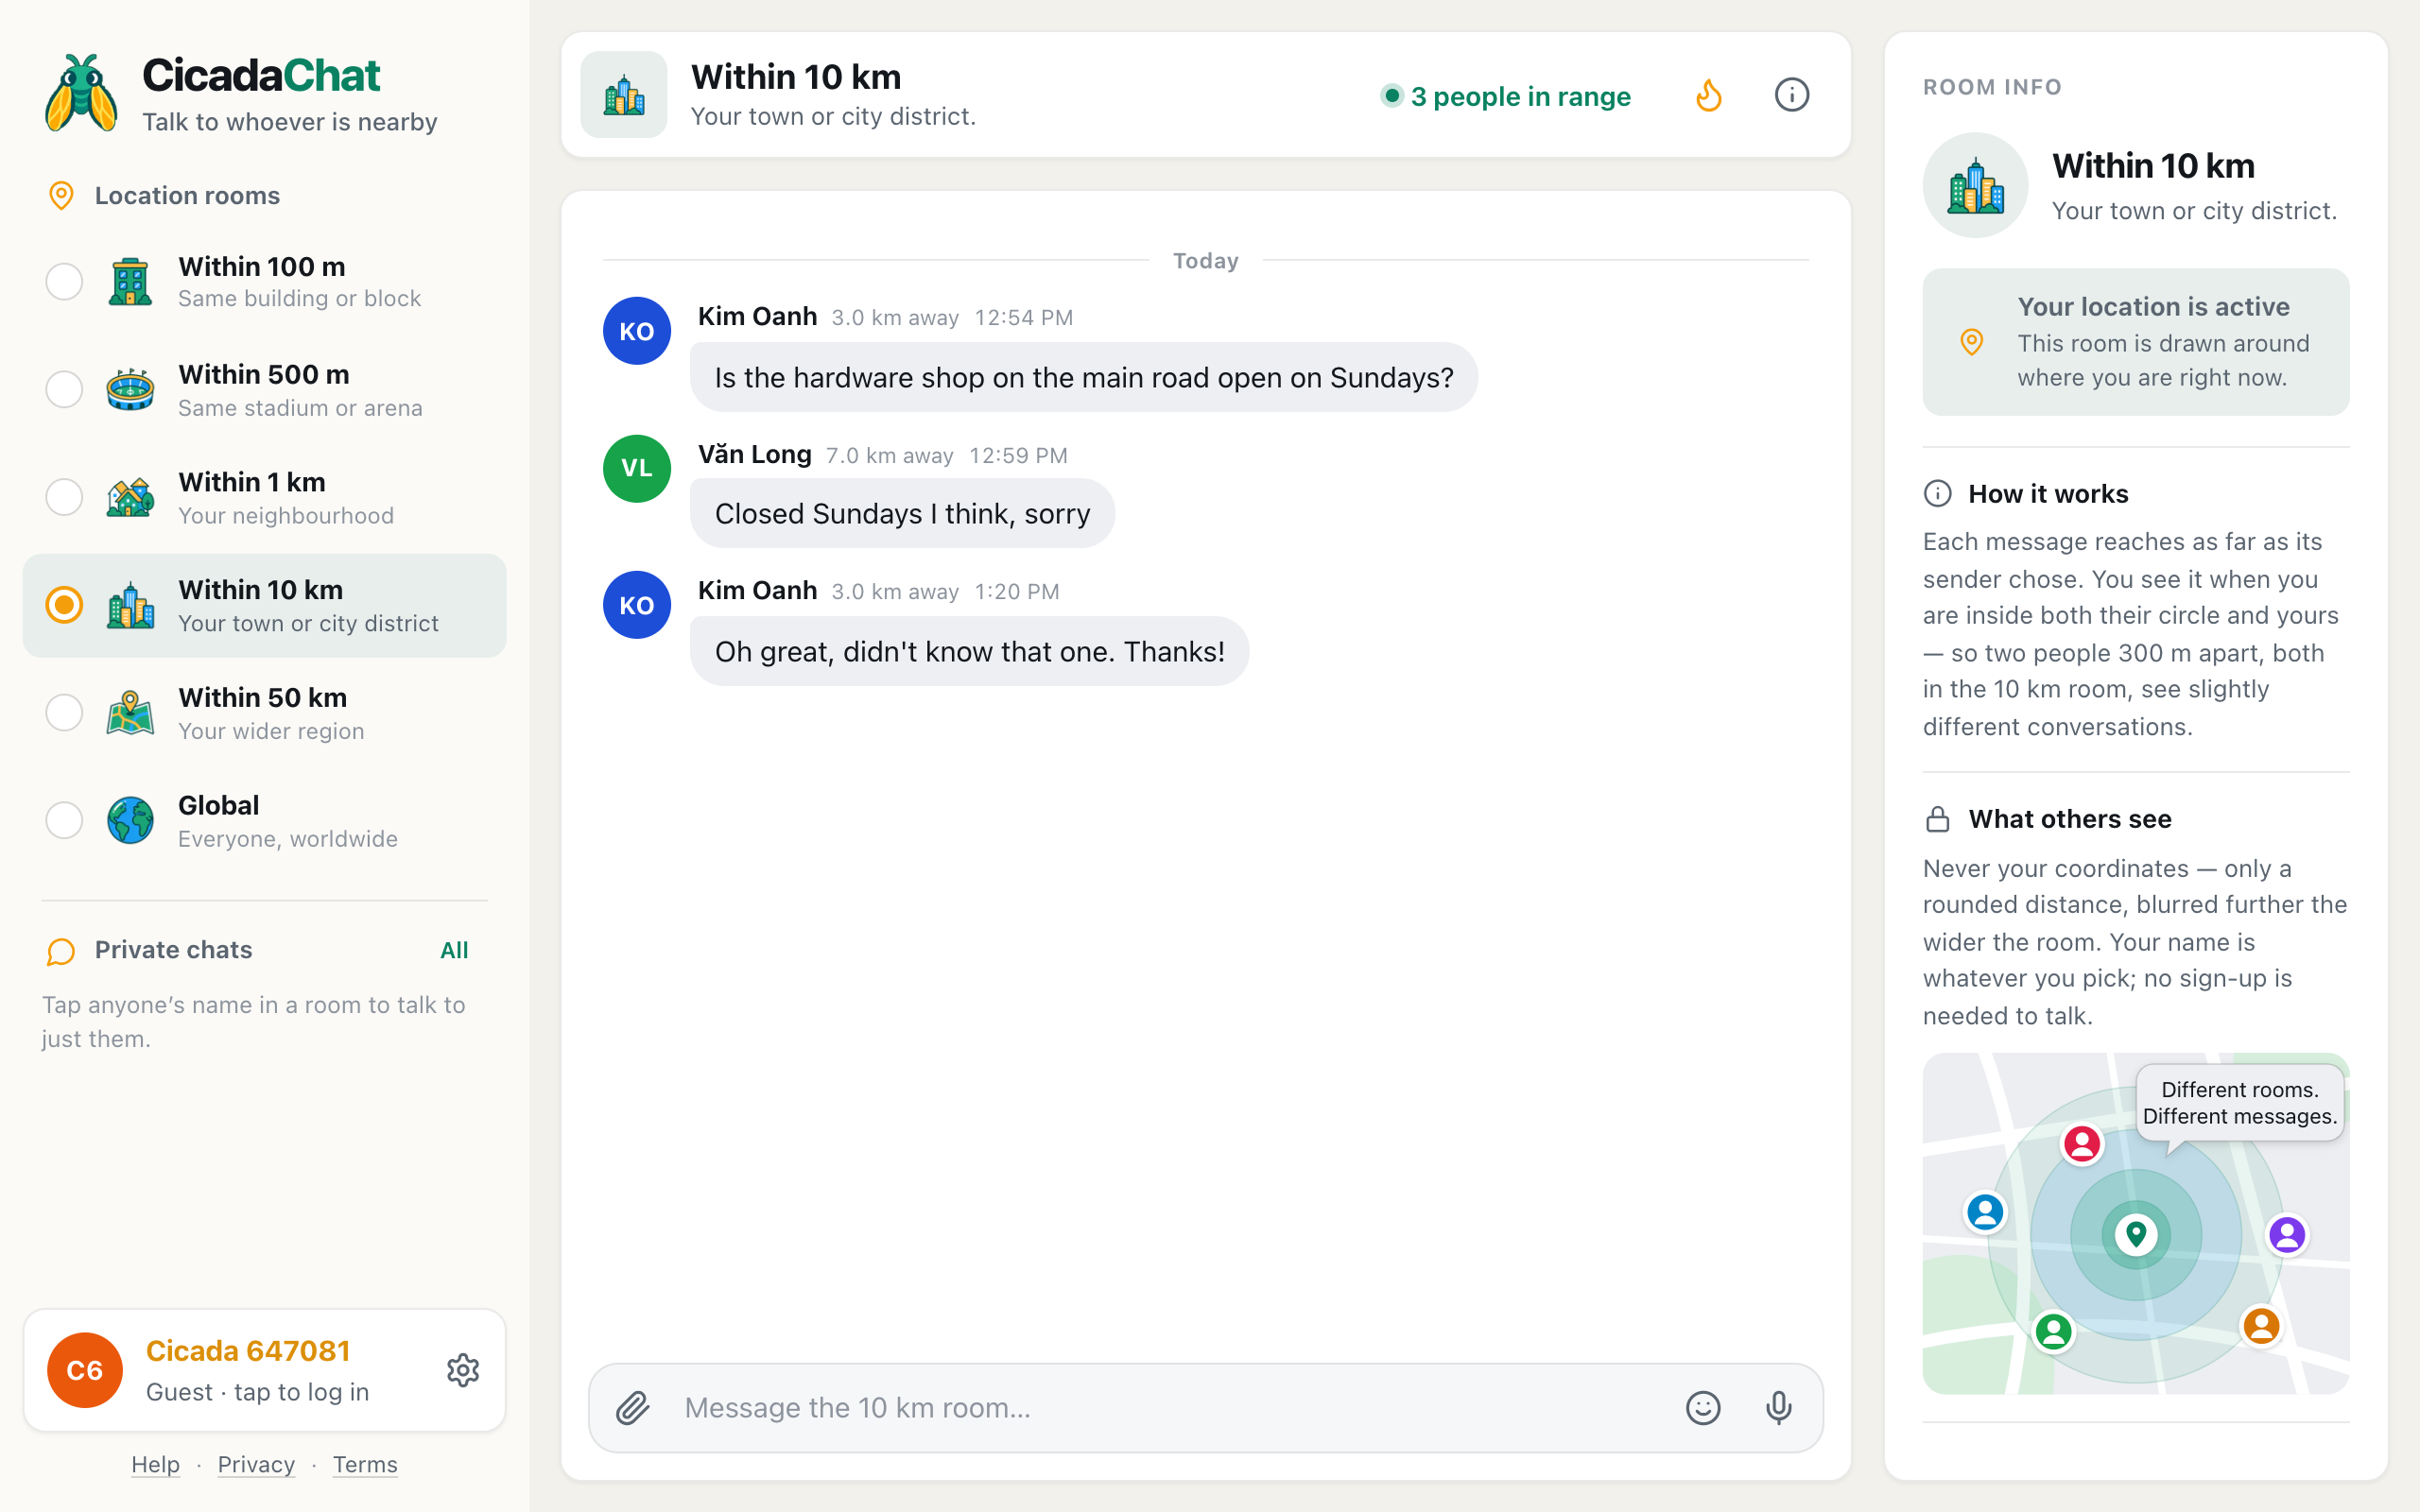
Task: Click the KO avatar at 1:20 PM
Action: [x=637, y=605]
